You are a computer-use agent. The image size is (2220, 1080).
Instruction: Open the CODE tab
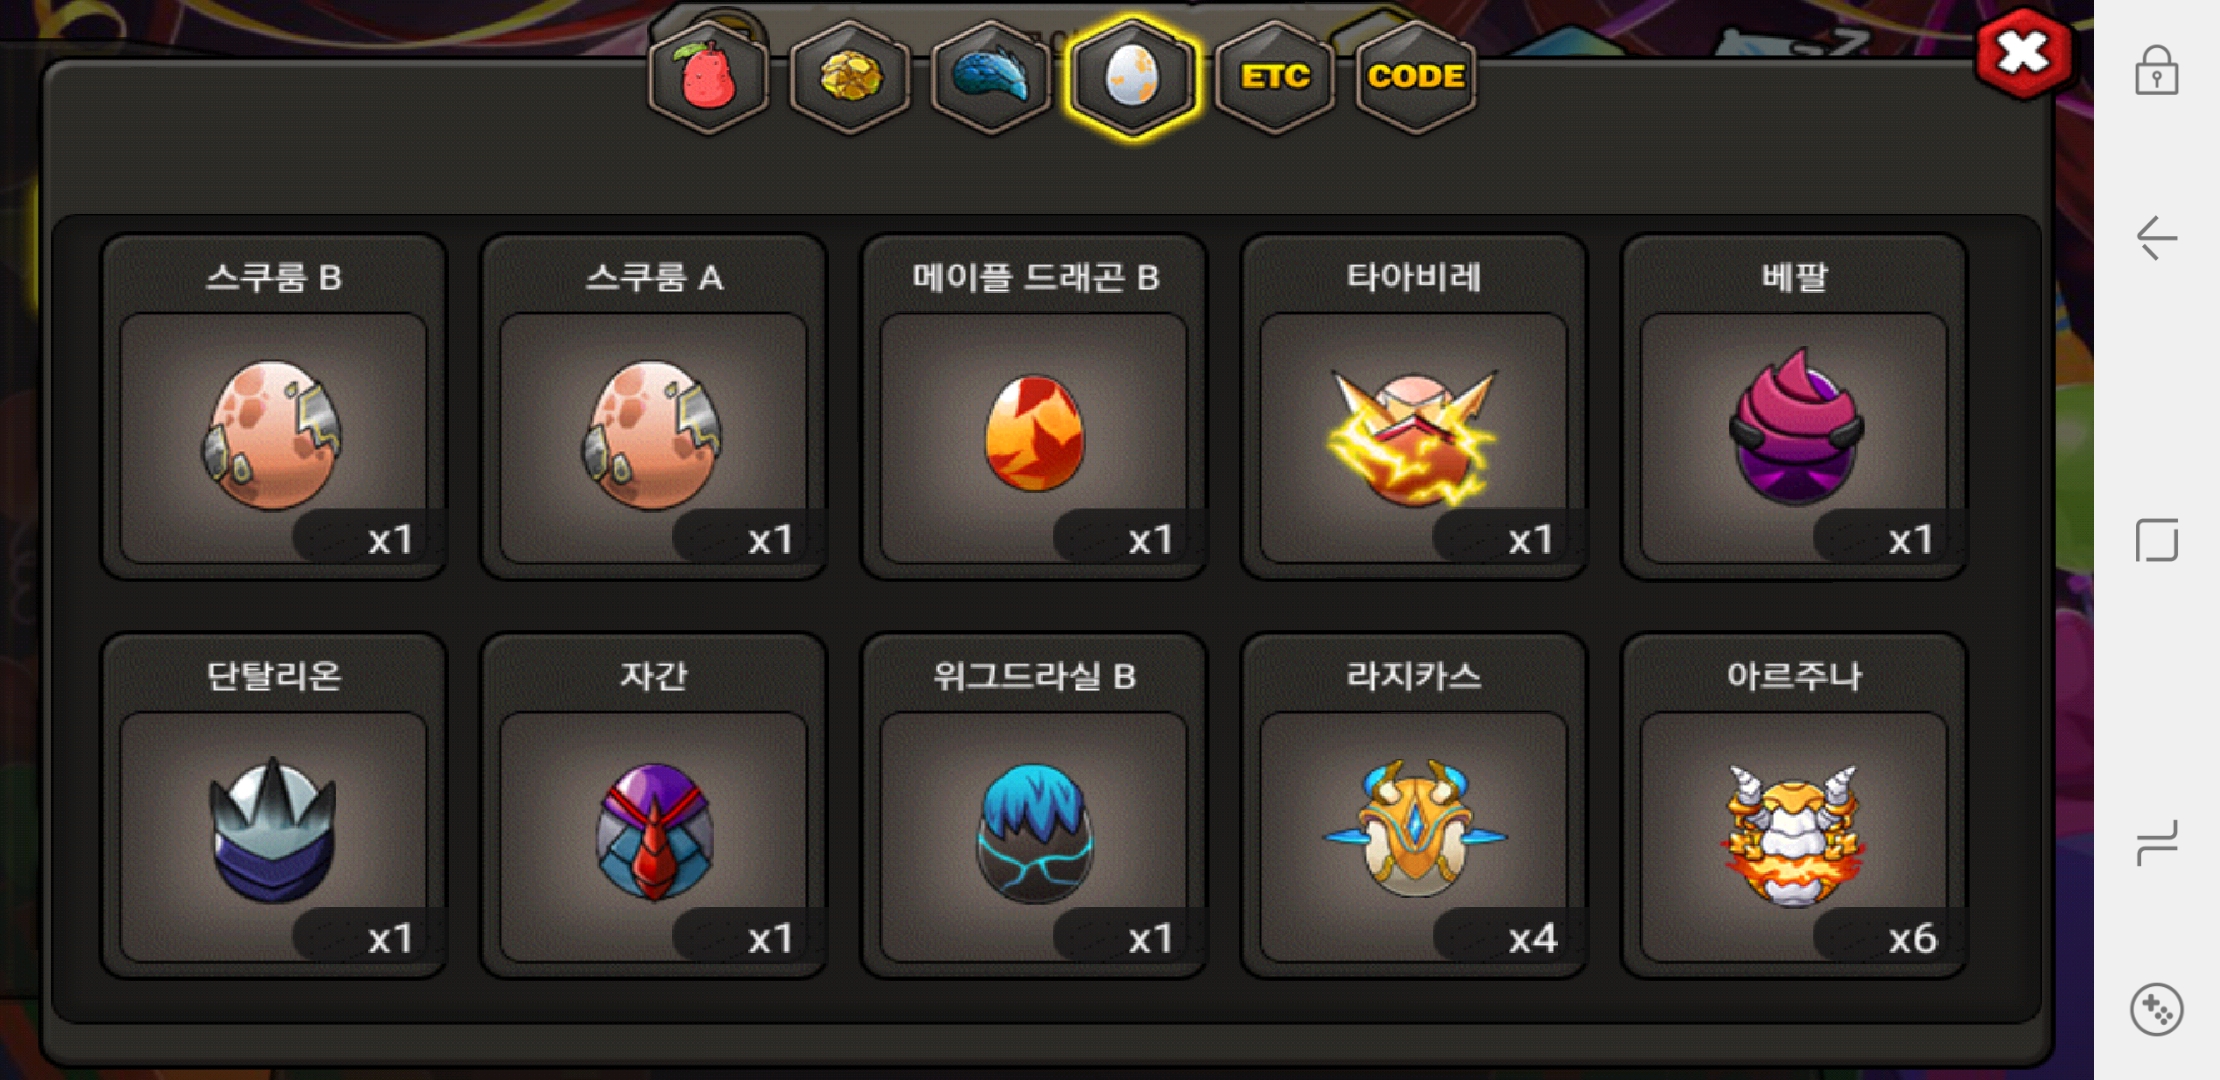point(1416,77)
